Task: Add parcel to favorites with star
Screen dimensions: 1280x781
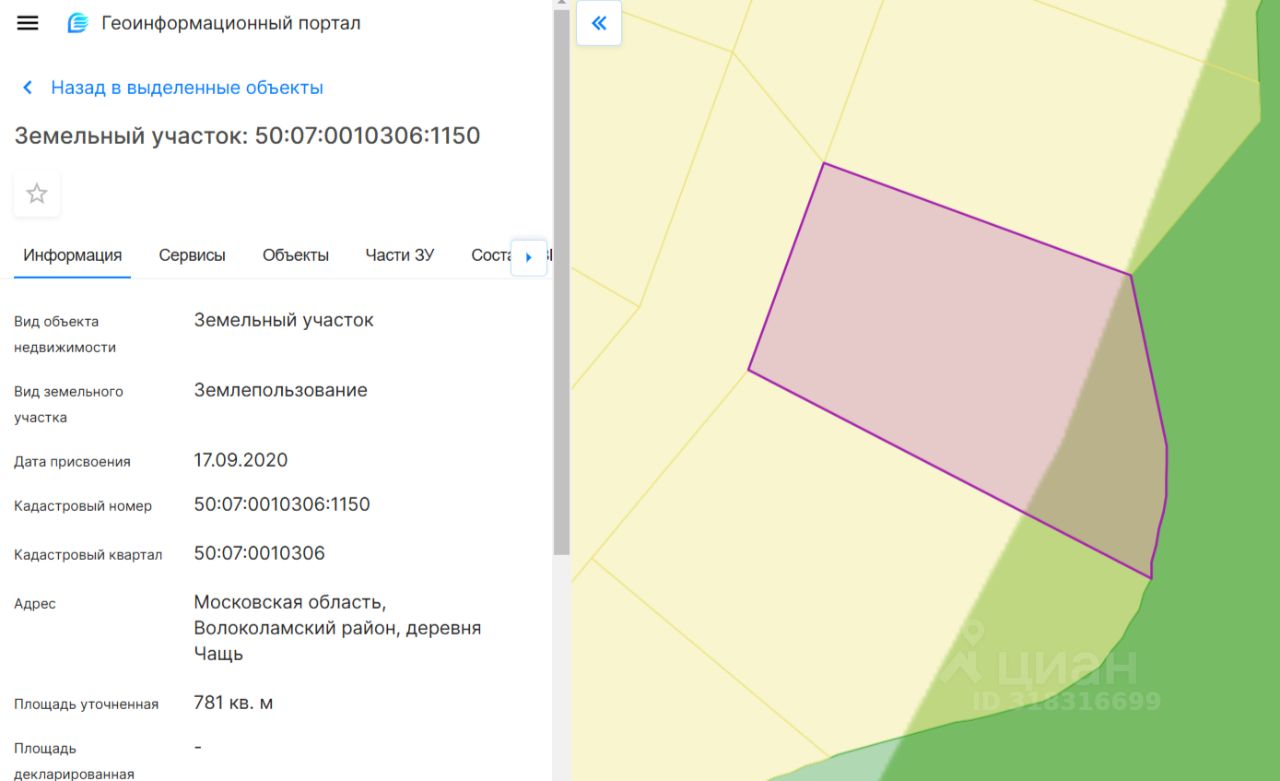Action: pyautogui.click(x=37, y=194)
